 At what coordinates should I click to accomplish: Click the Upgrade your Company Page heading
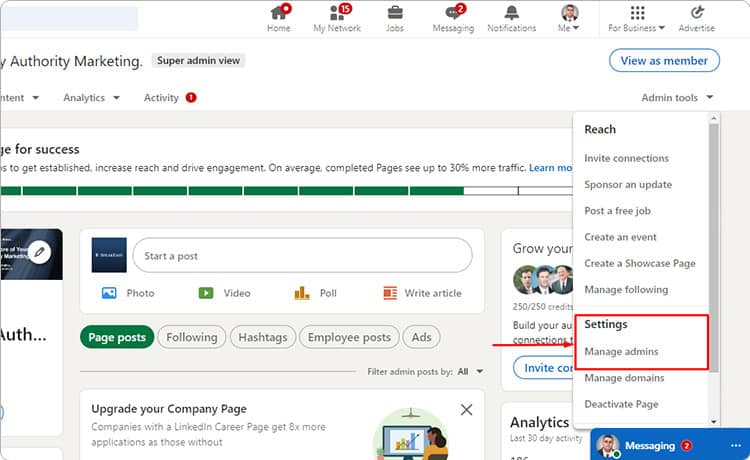169,409
